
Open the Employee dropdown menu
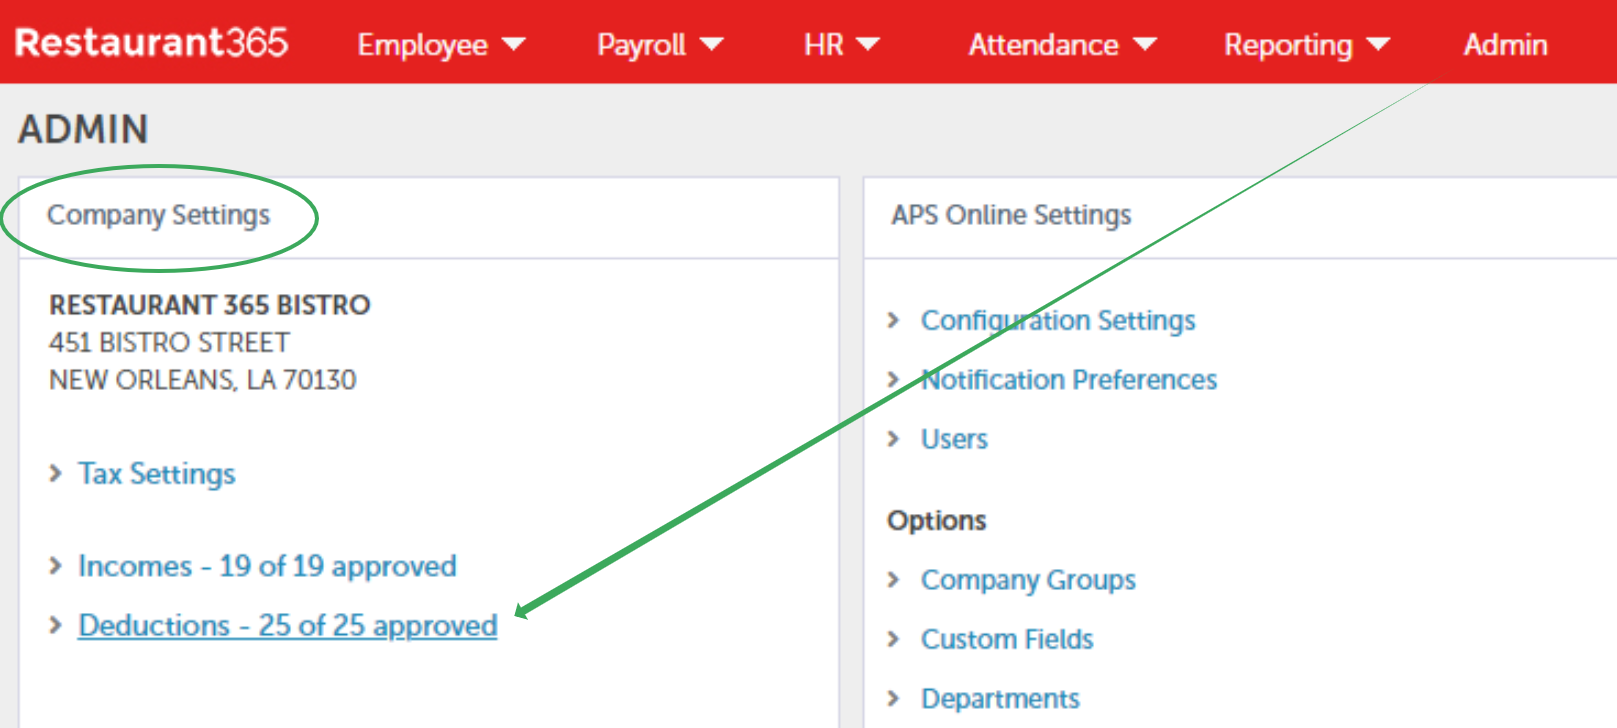tap(441, 45)
